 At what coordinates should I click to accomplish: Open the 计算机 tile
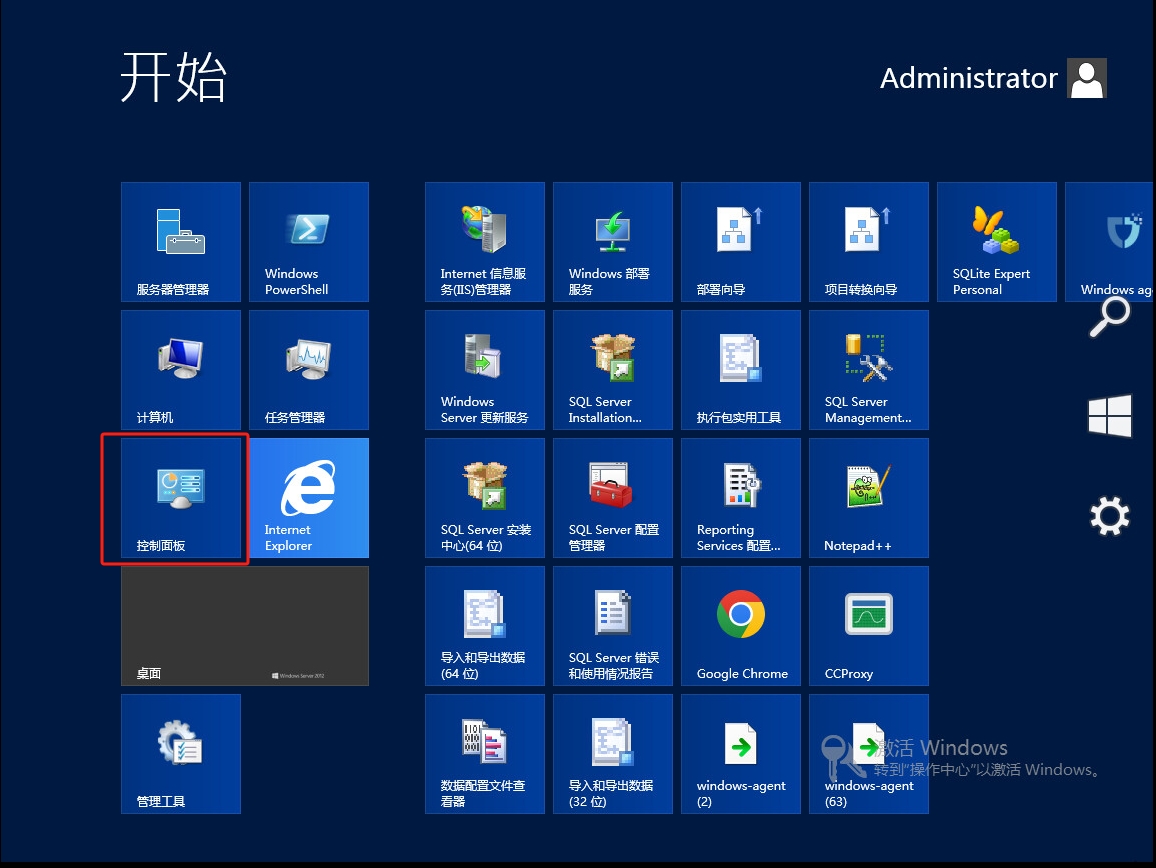coord(181,369)
